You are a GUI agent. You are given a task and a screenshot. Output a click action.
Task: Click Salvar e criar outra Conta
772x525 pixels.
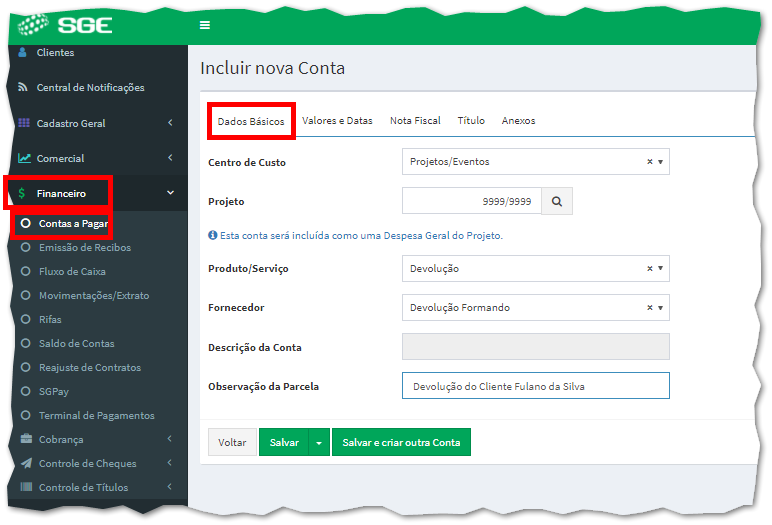click(401, 442)
